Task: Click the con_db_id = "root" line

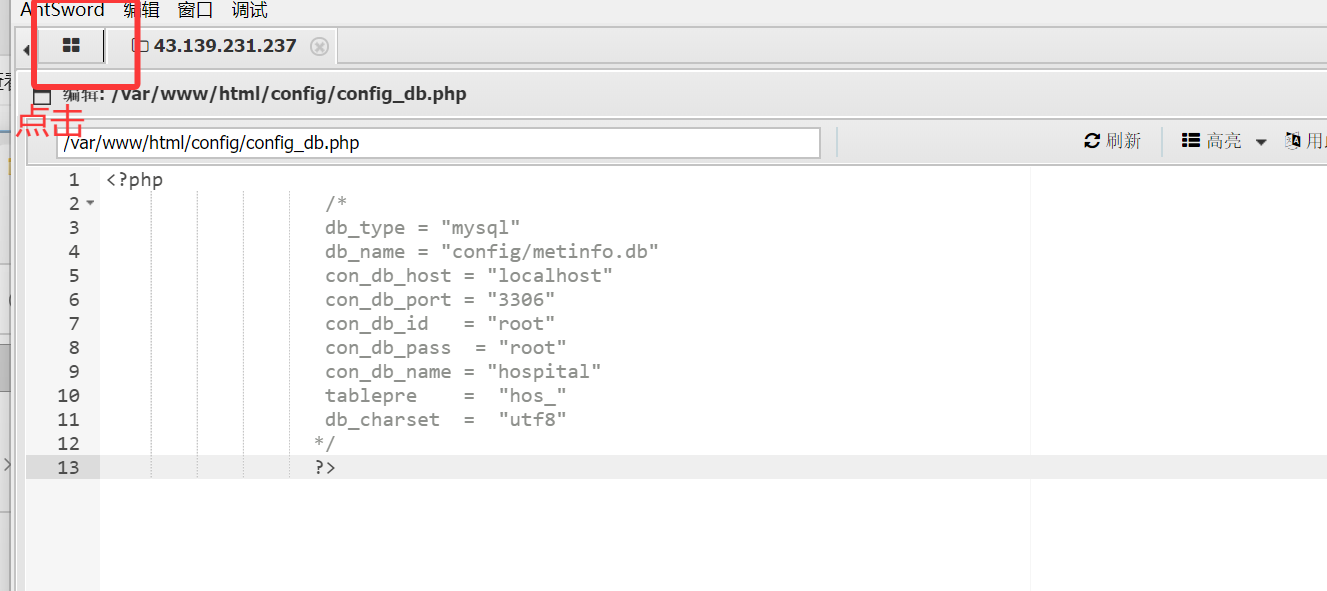Action: coord(440,323)
